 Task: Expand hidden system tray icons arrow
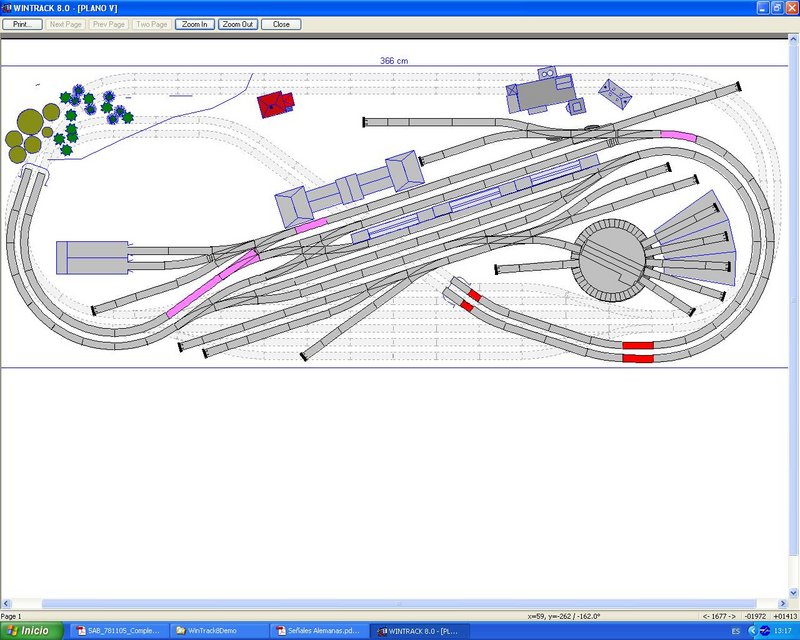point(753,631)
